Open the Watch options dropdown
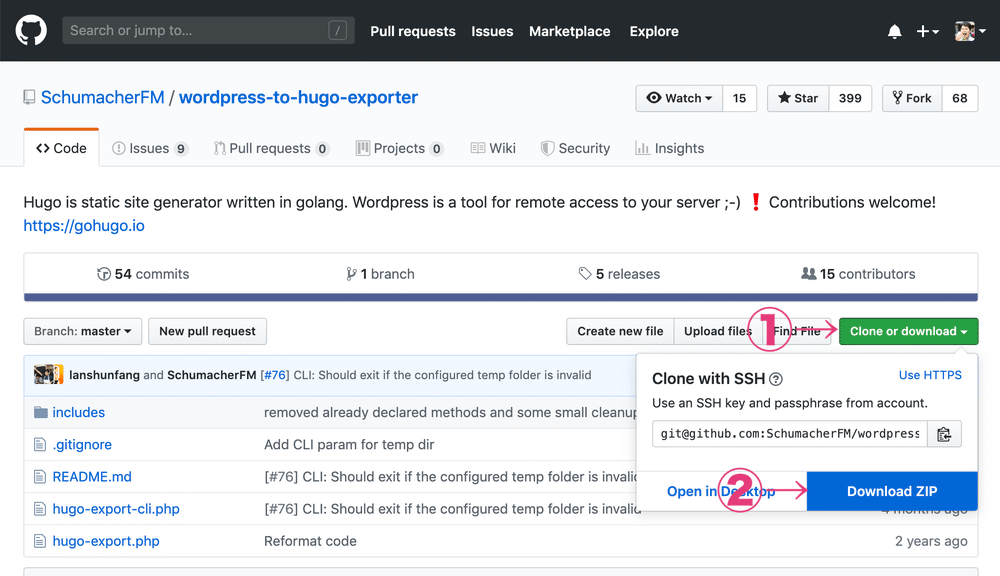This screenshot has width=1000, height=576. click(679, 98)
